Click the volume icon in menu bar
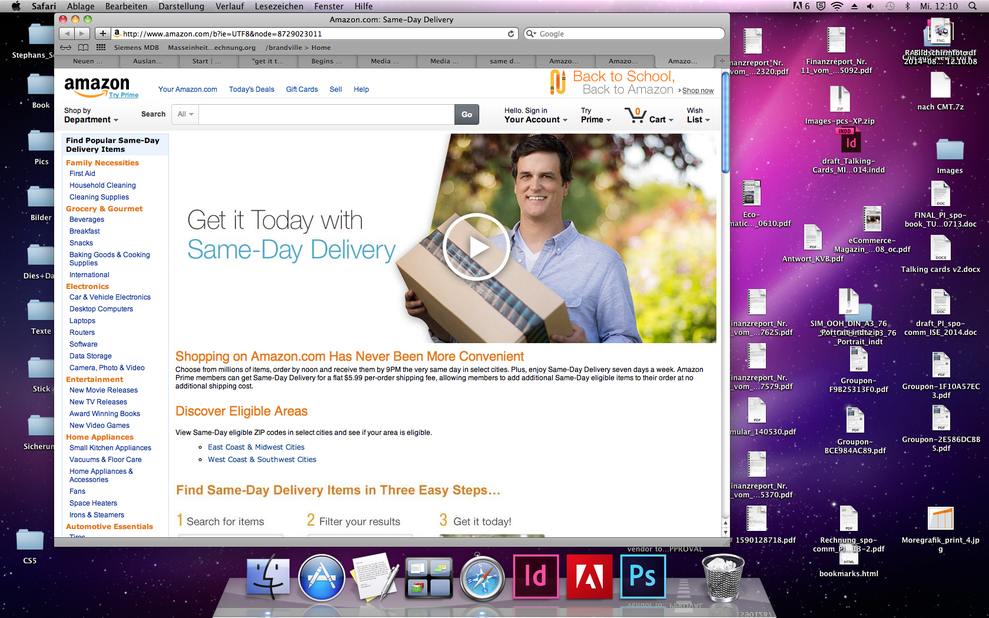 pos(870,6)
